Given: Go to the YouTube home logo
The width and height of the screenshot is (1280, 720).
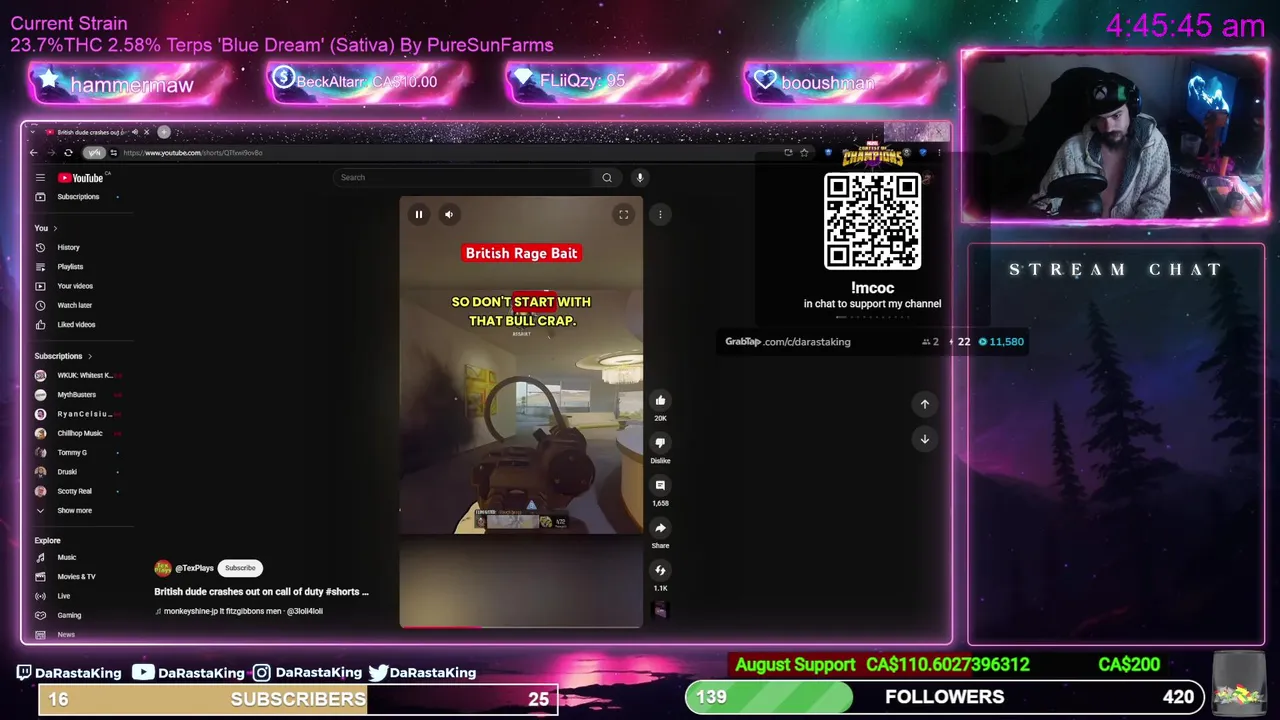Looking at the screenshot, I should pos(82,178).
